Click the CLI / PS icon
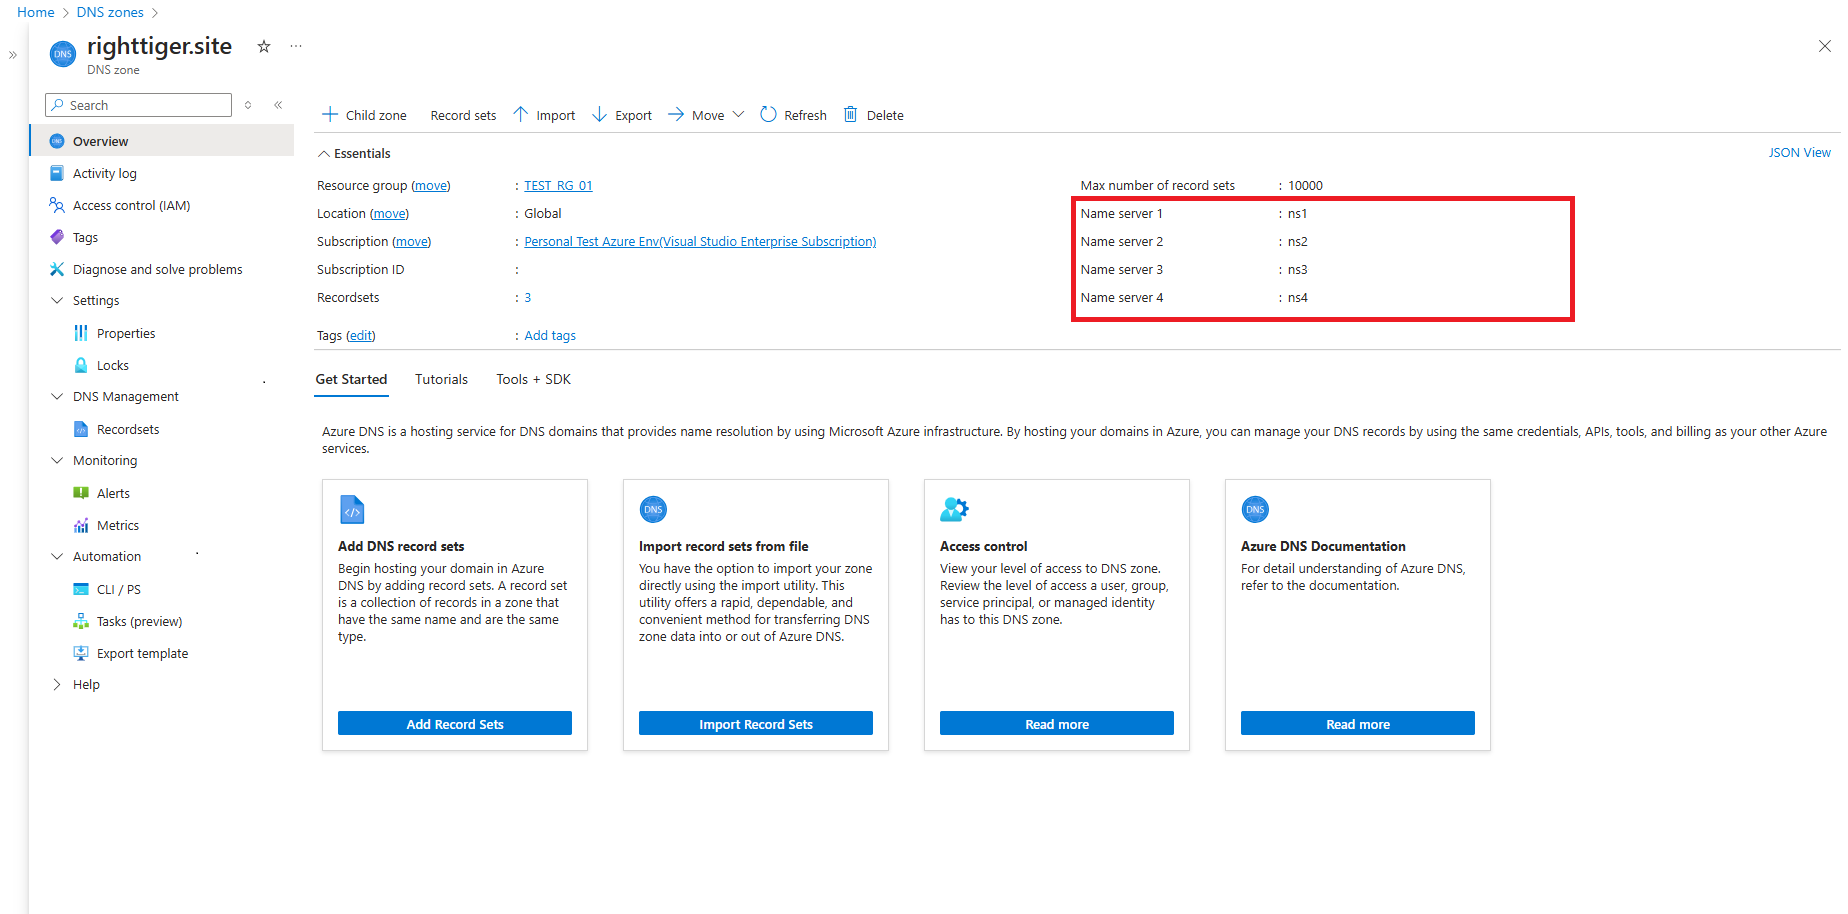Image resolution: width=1848 pixels, height=914 pixels. pyautogui.click(x=81, y=589)
